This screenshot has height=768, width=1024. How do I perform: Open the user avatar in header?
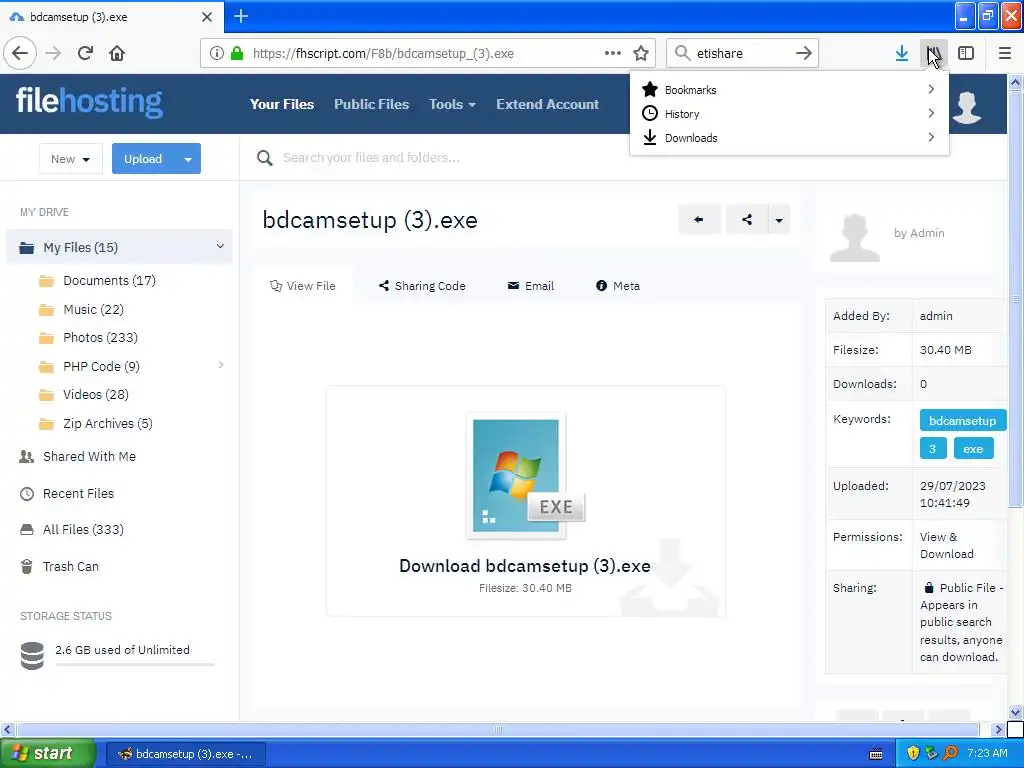coord(967,106)
